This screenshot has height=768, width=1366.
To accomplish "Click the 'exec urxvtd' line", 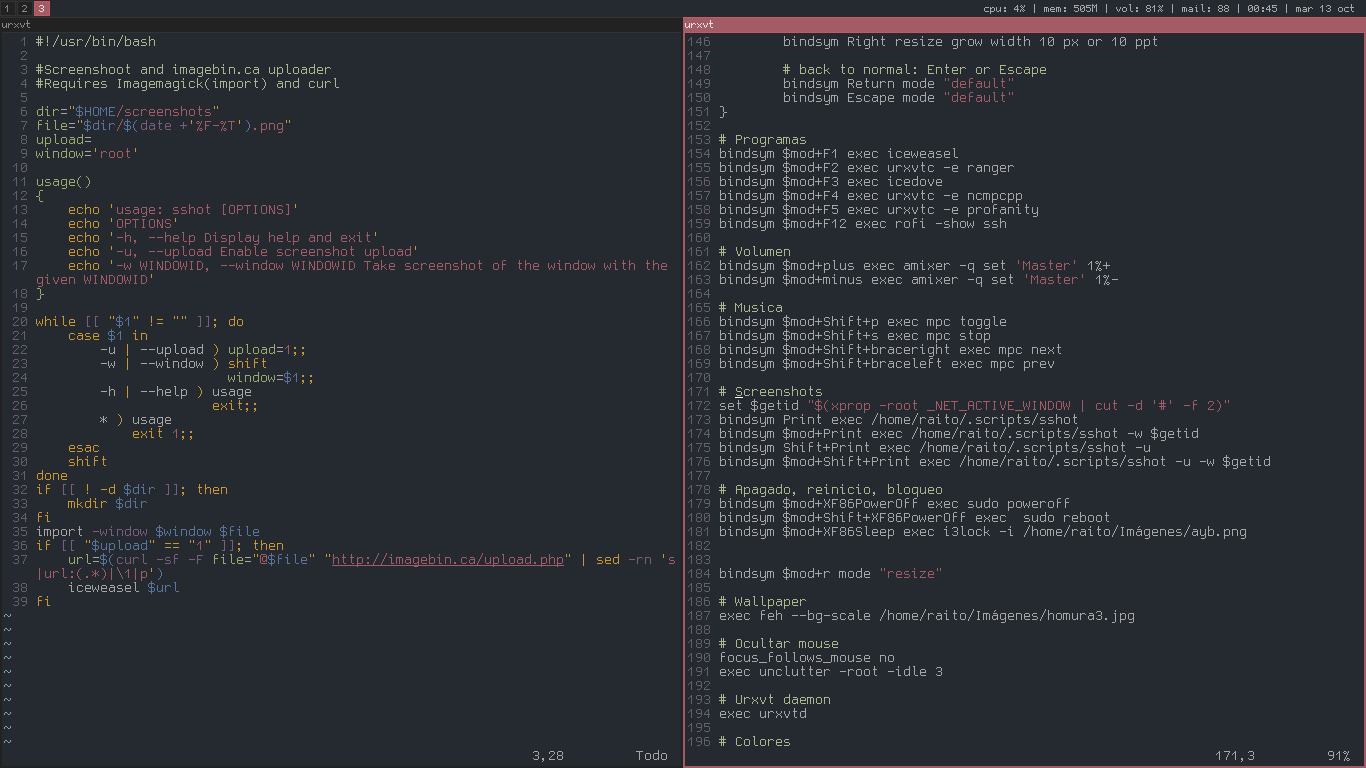I will 762,714.
